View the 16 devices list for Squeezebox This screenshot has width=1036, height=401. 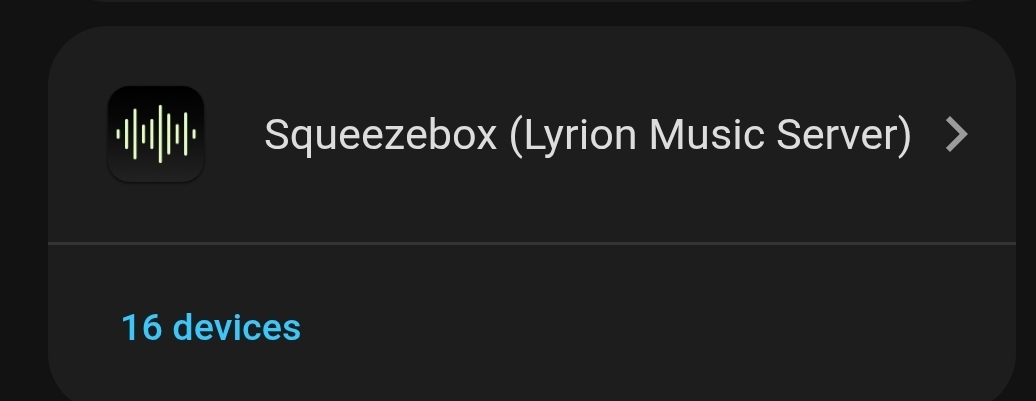tap(211, 327)
